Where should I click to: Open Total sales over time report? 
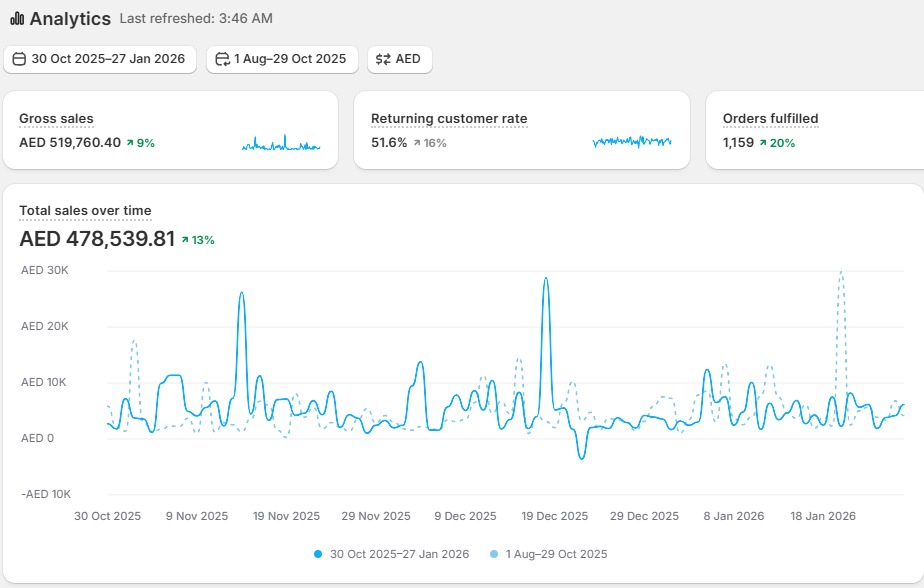coord(85,210)
